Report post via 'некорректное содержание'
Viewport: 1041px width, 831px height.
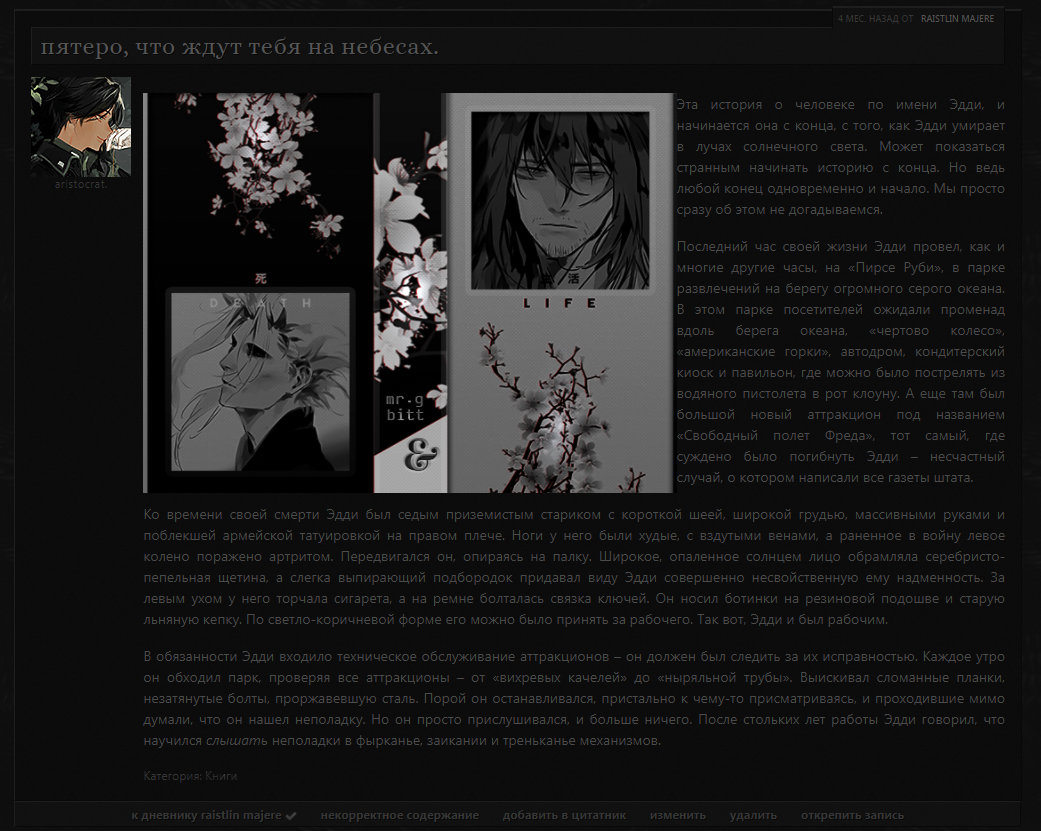click(400, 815)
